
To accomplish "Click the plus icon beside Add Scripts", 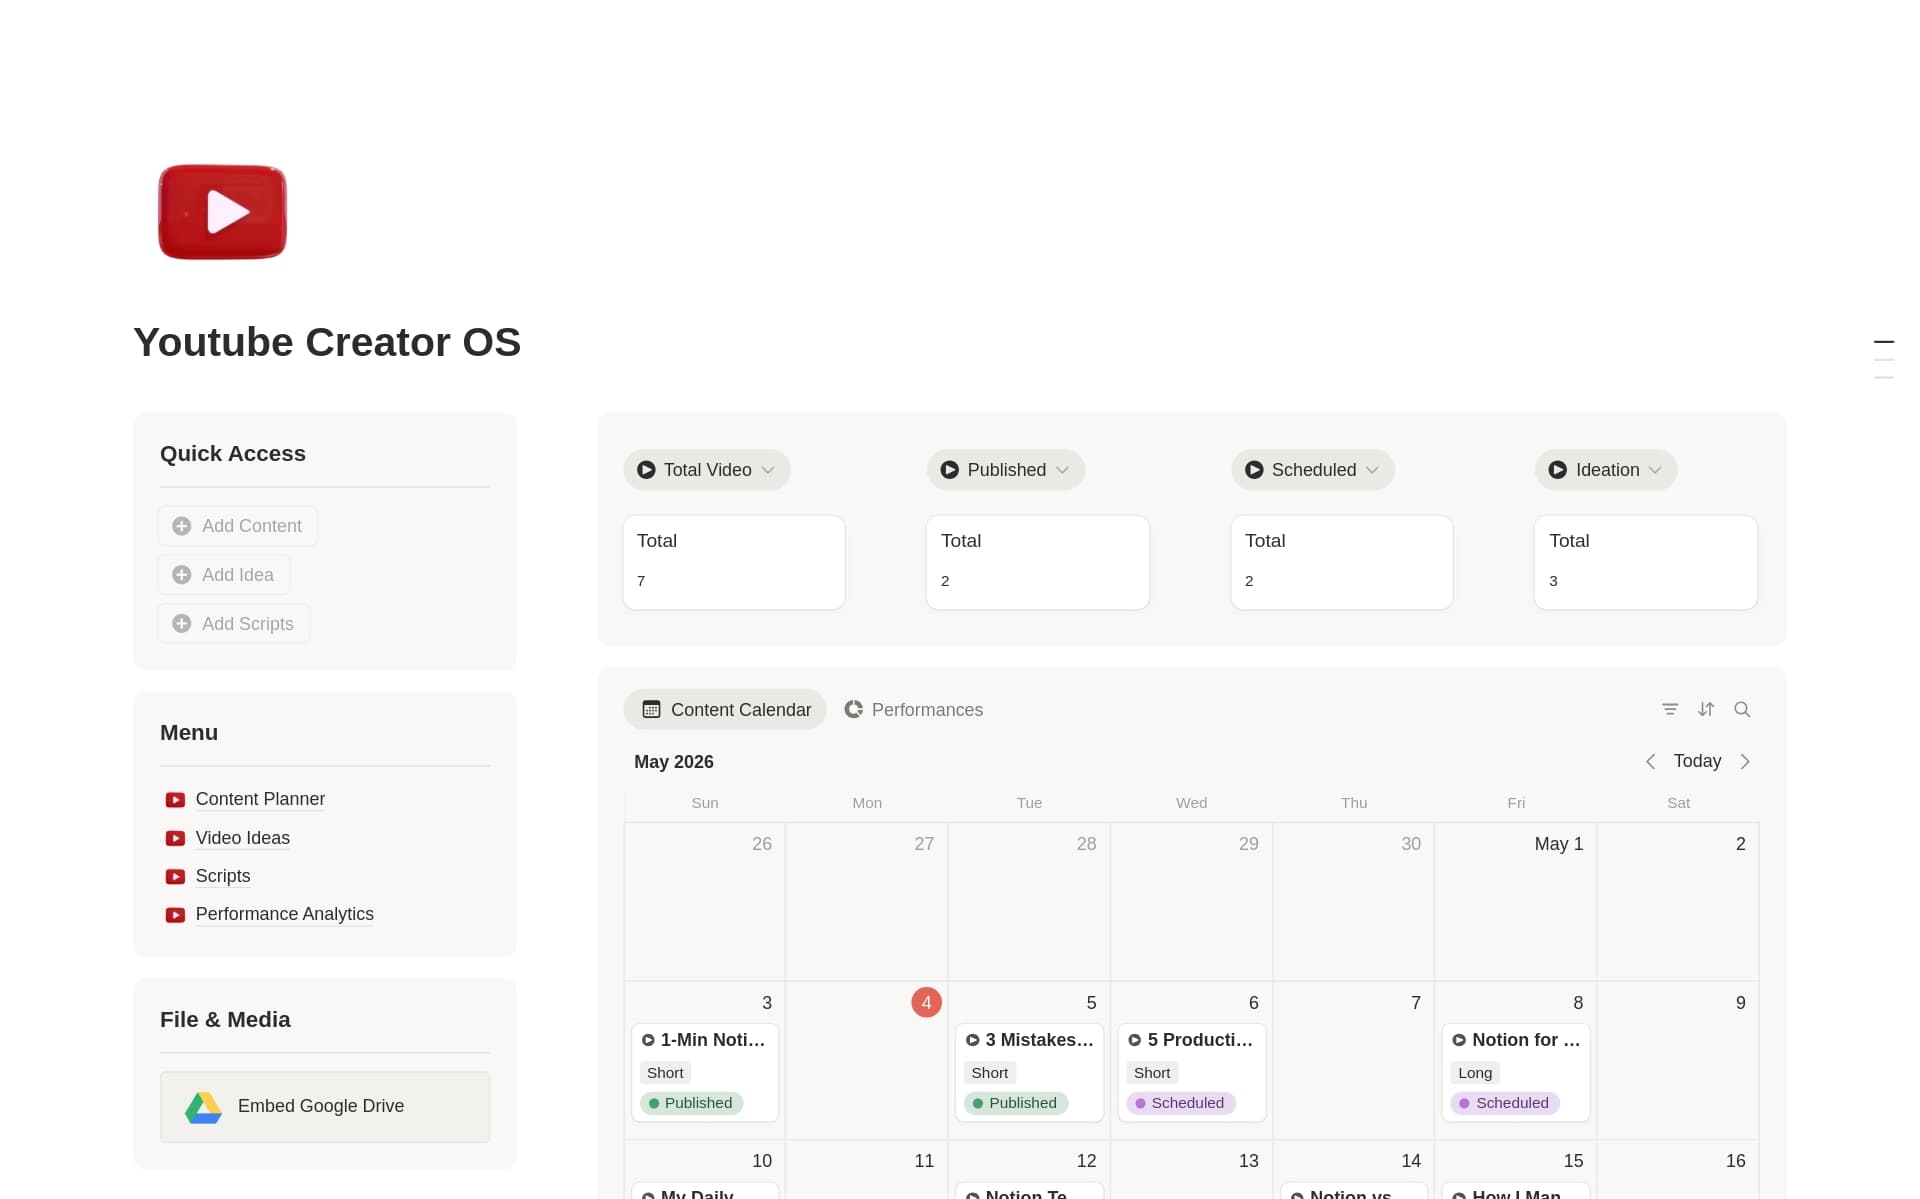I will (181, 624).
